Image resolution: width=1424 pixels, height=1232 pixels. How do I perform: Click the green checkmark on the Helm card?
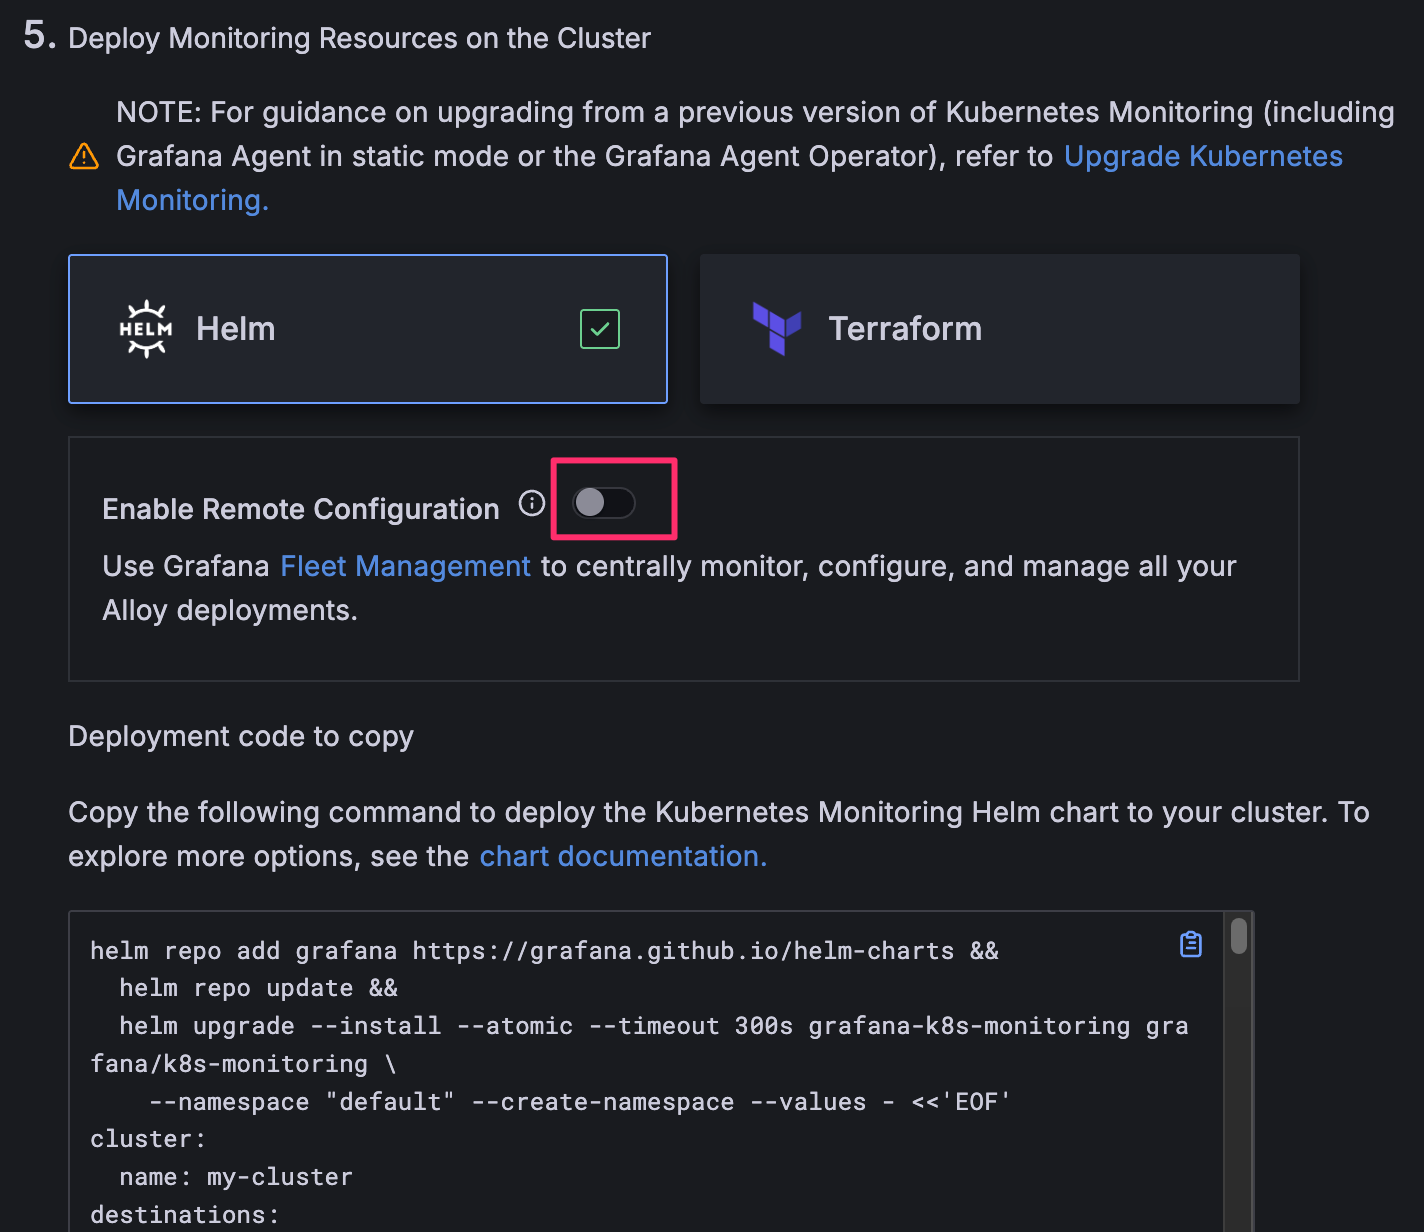600,329
